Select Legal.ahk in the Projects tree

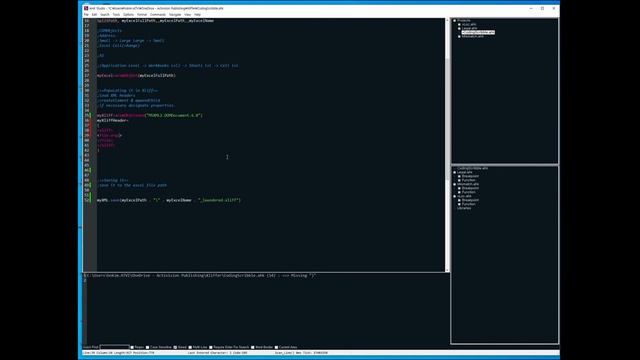469,29
